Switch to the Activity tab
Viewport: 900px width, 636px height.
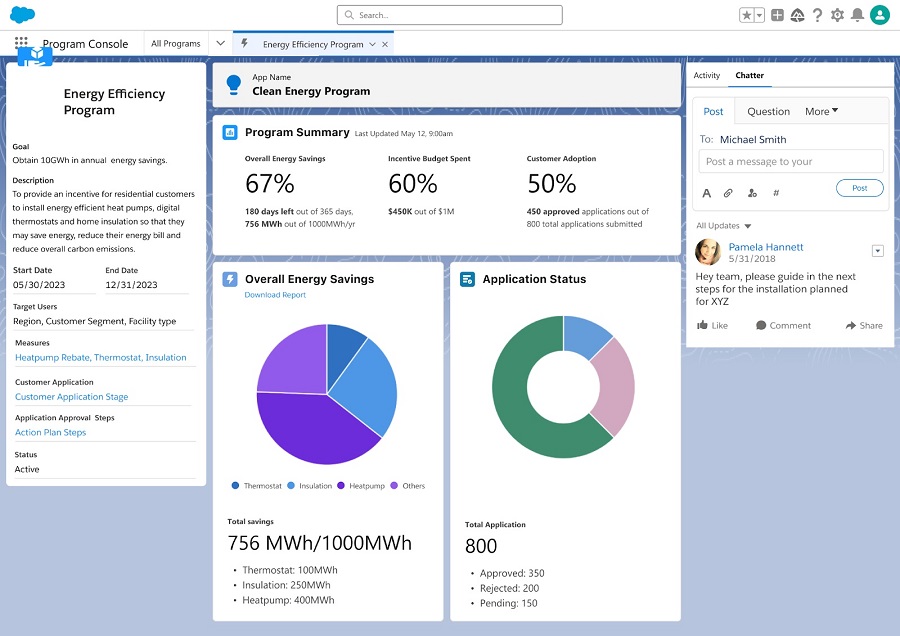coord(707,76)
